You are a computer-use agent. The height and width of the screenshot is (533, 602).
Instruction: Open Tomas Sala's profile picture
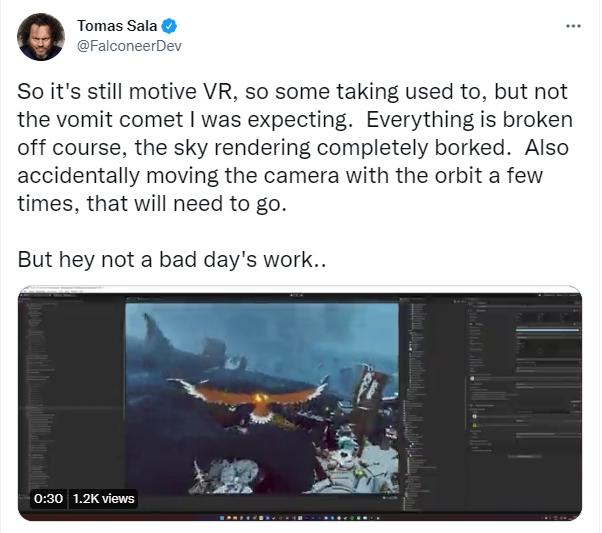click(x=41, y=37)
